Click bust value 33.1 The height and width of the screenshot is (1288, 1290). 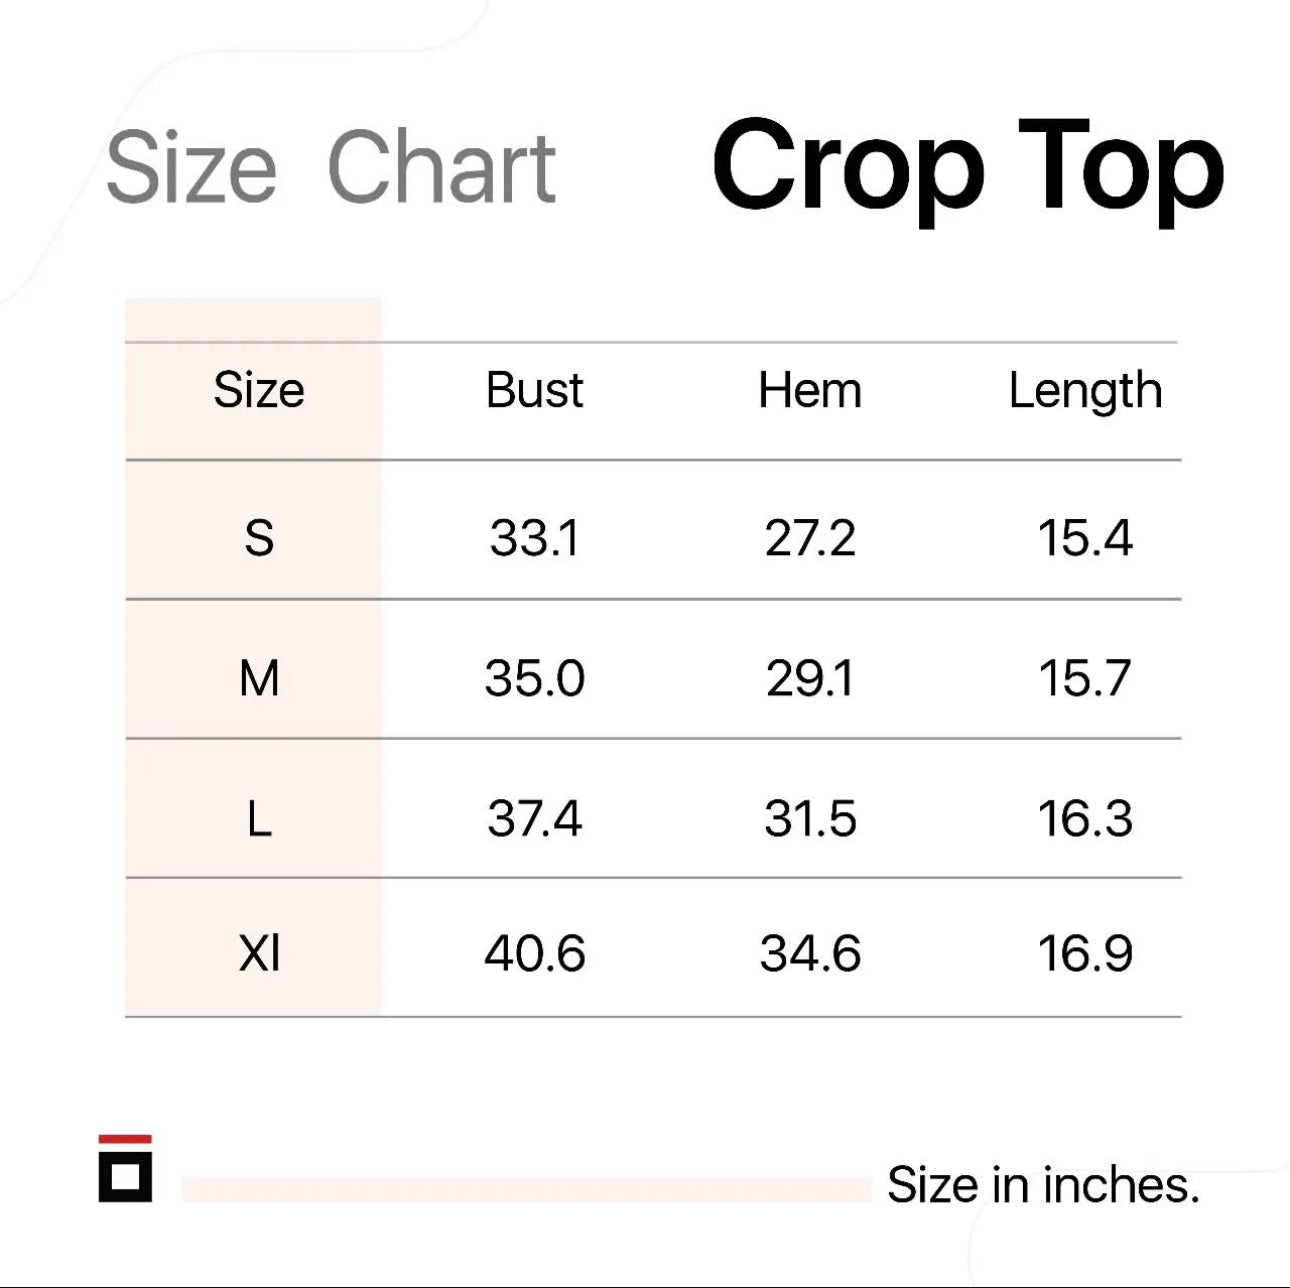pyautogui.click(x=534, y=538)
